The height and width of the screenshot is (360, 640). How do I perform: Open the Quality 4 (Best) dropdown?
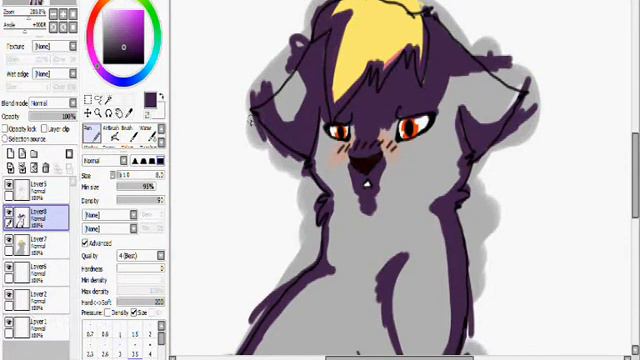[141, 256]
